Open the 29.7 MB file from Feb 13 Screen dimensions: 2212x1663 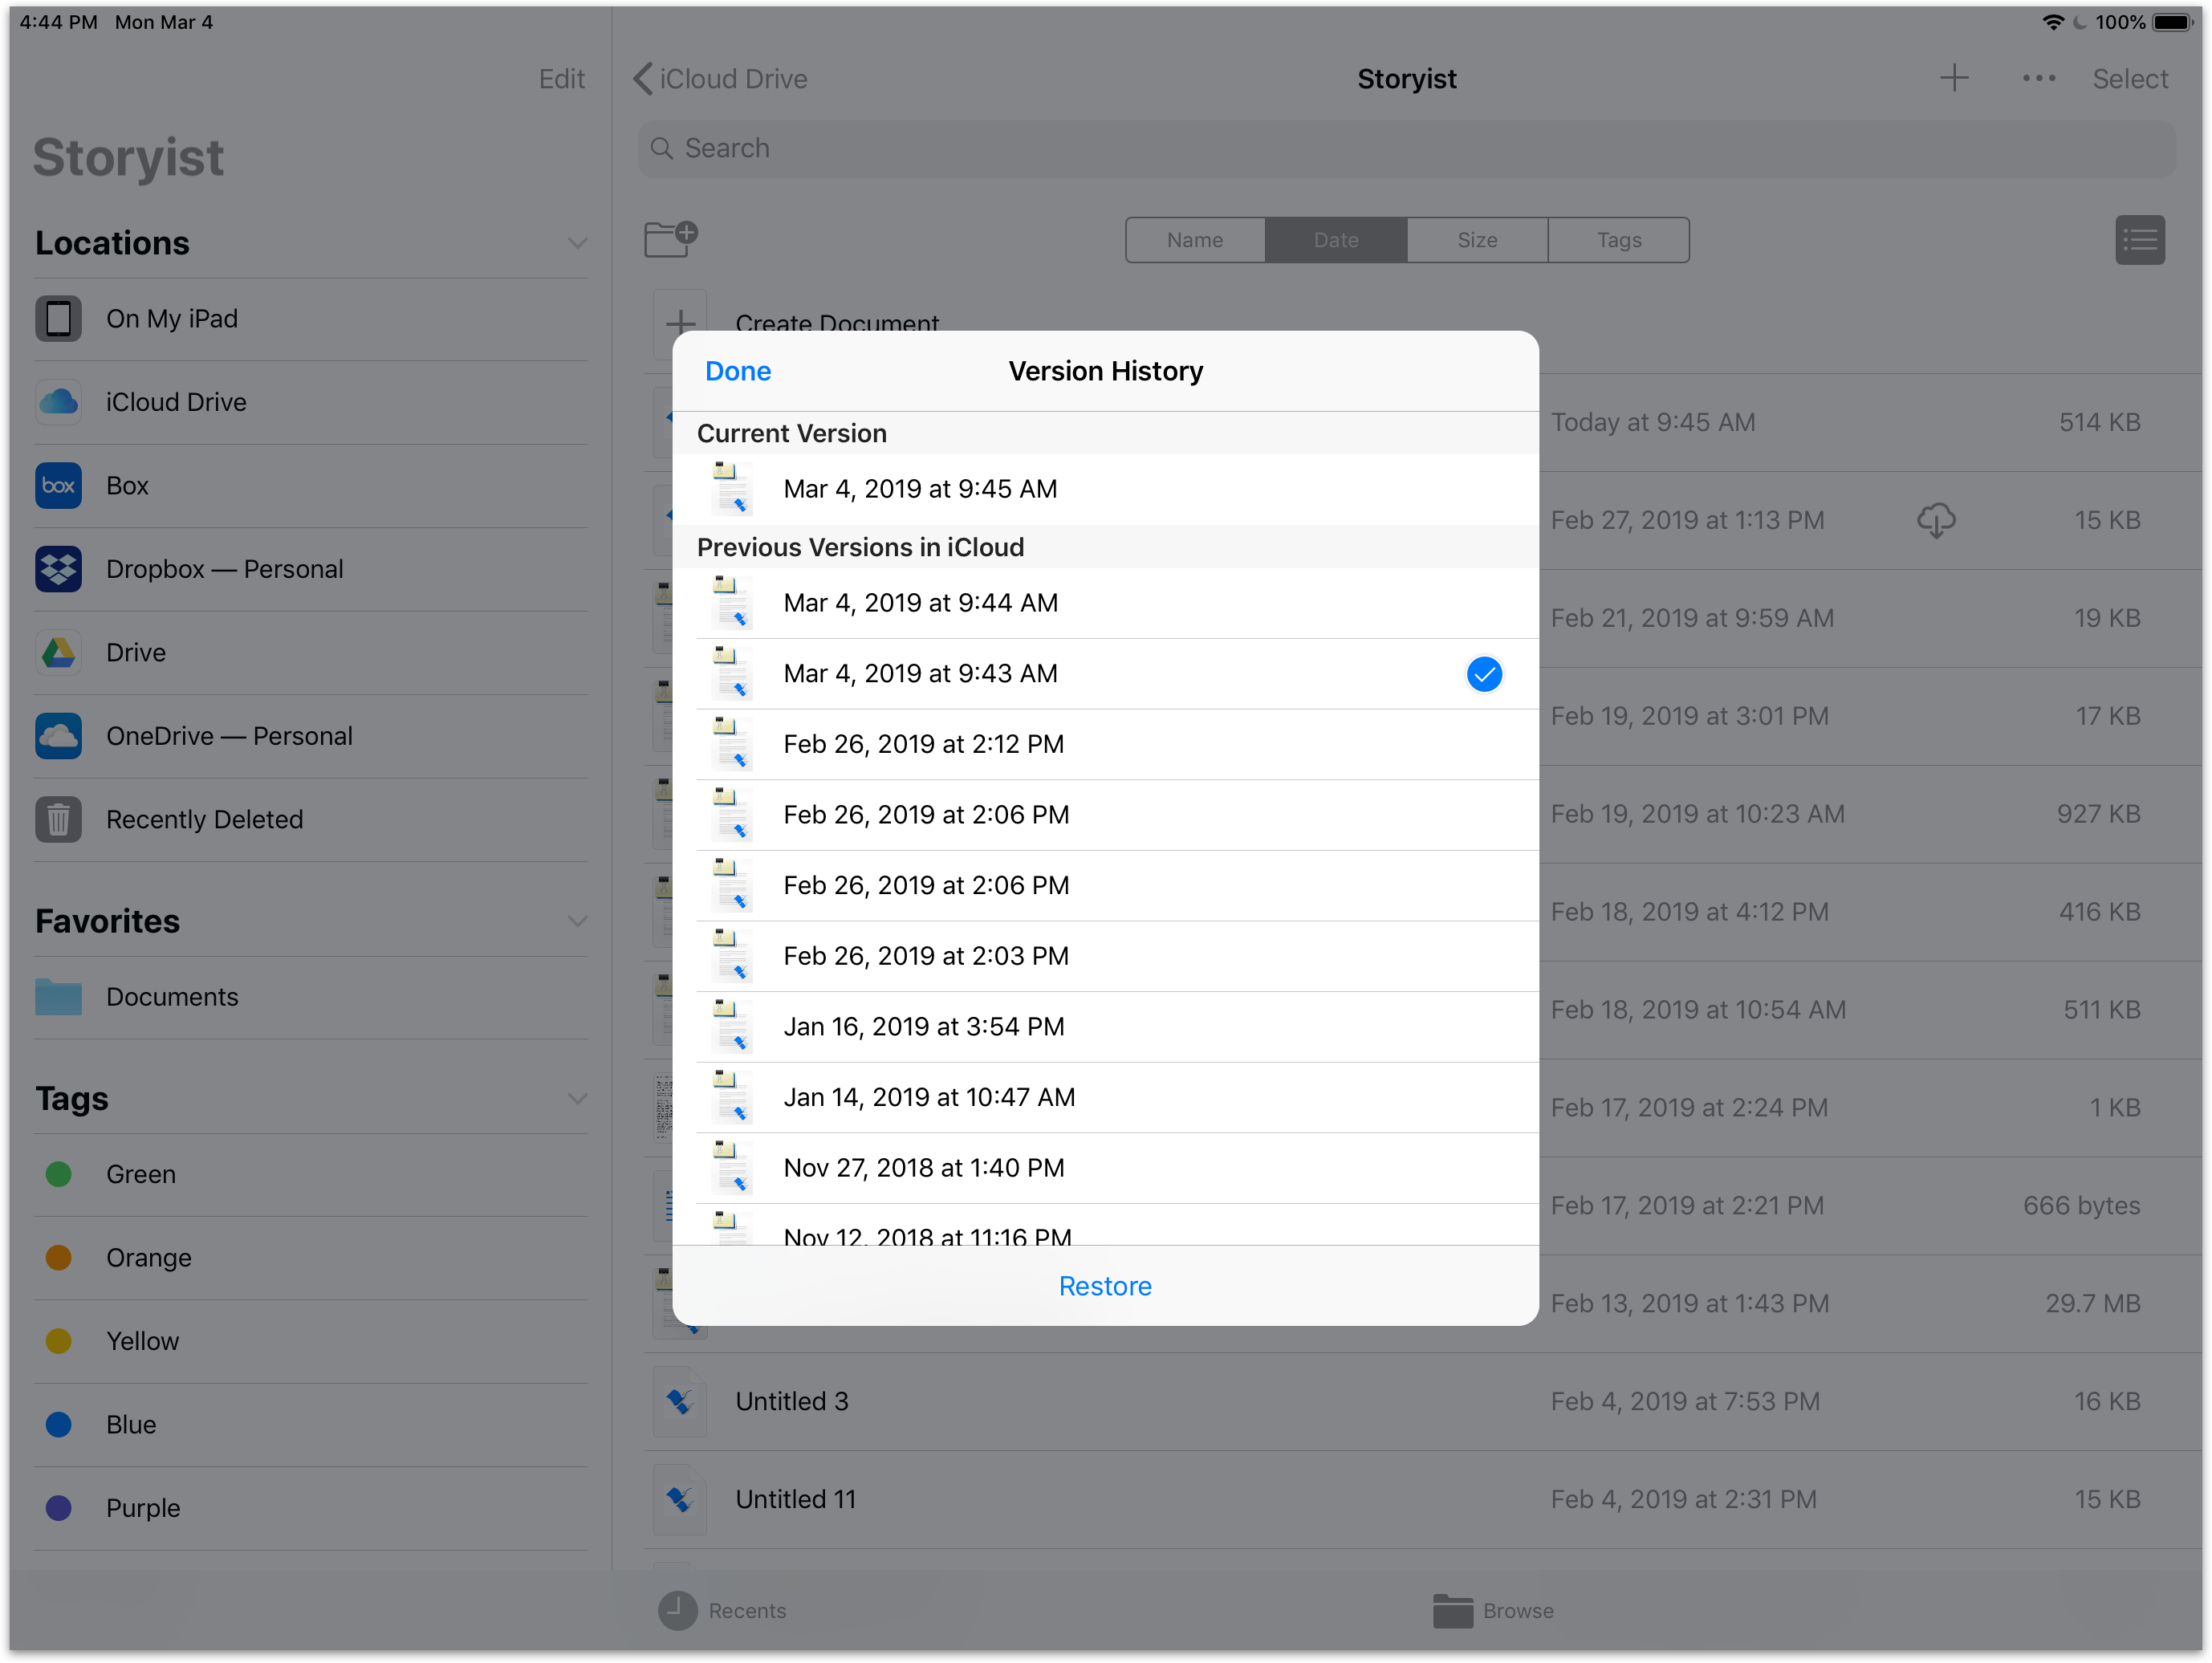click(x=1870, y=1304)
